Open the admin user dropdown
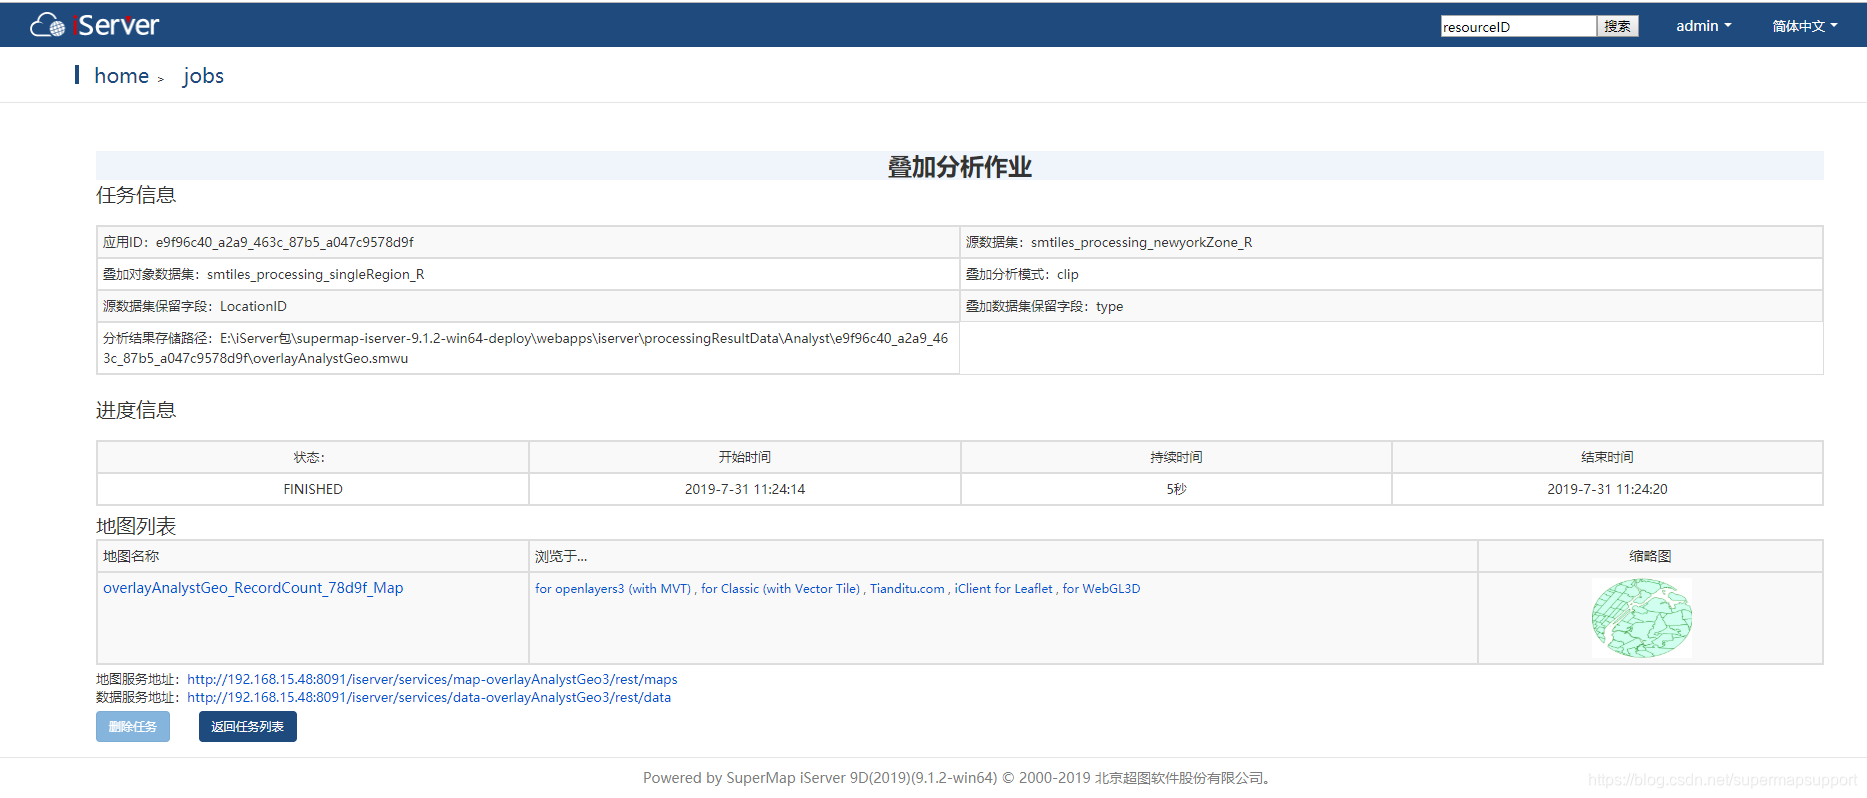Screen dimensions: 1867x798 click(1703, 26)
